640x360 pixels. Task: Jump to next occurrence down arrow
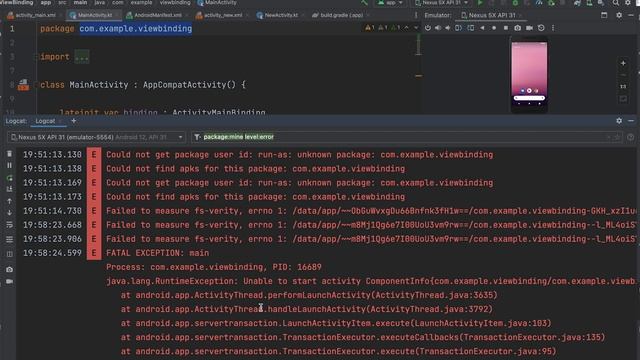pyautogui.click(x=9, y=213)
